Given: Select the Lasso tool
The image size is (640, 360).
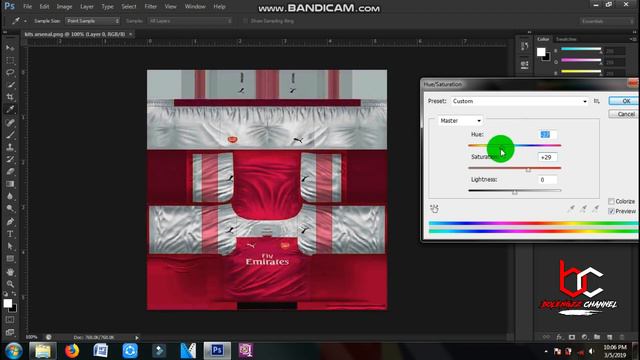Looking at the screenshot, I should point(10,73).
